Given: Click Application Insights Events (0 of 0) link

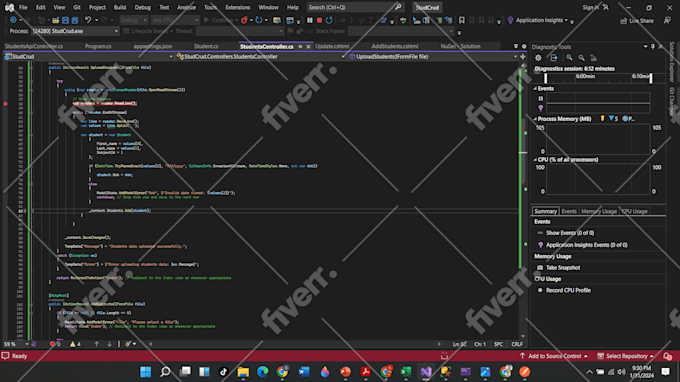Looking at the screenshot, I should 586,245.
